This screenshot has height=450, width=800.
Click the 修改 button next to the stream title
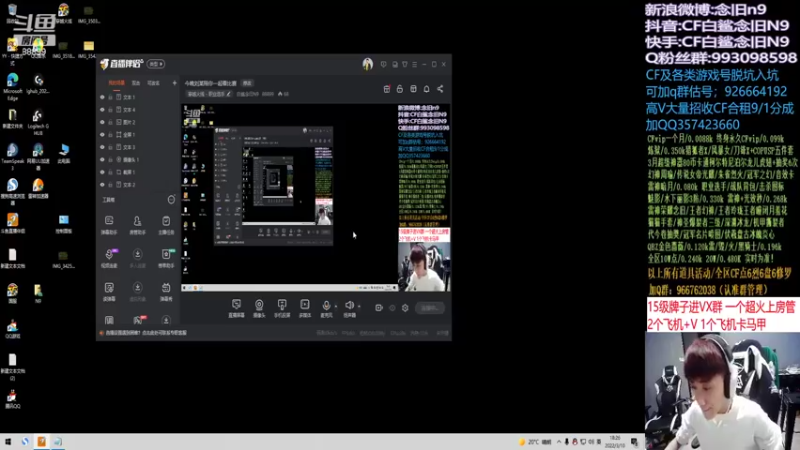pyautogui.click(x=247, y=83)
